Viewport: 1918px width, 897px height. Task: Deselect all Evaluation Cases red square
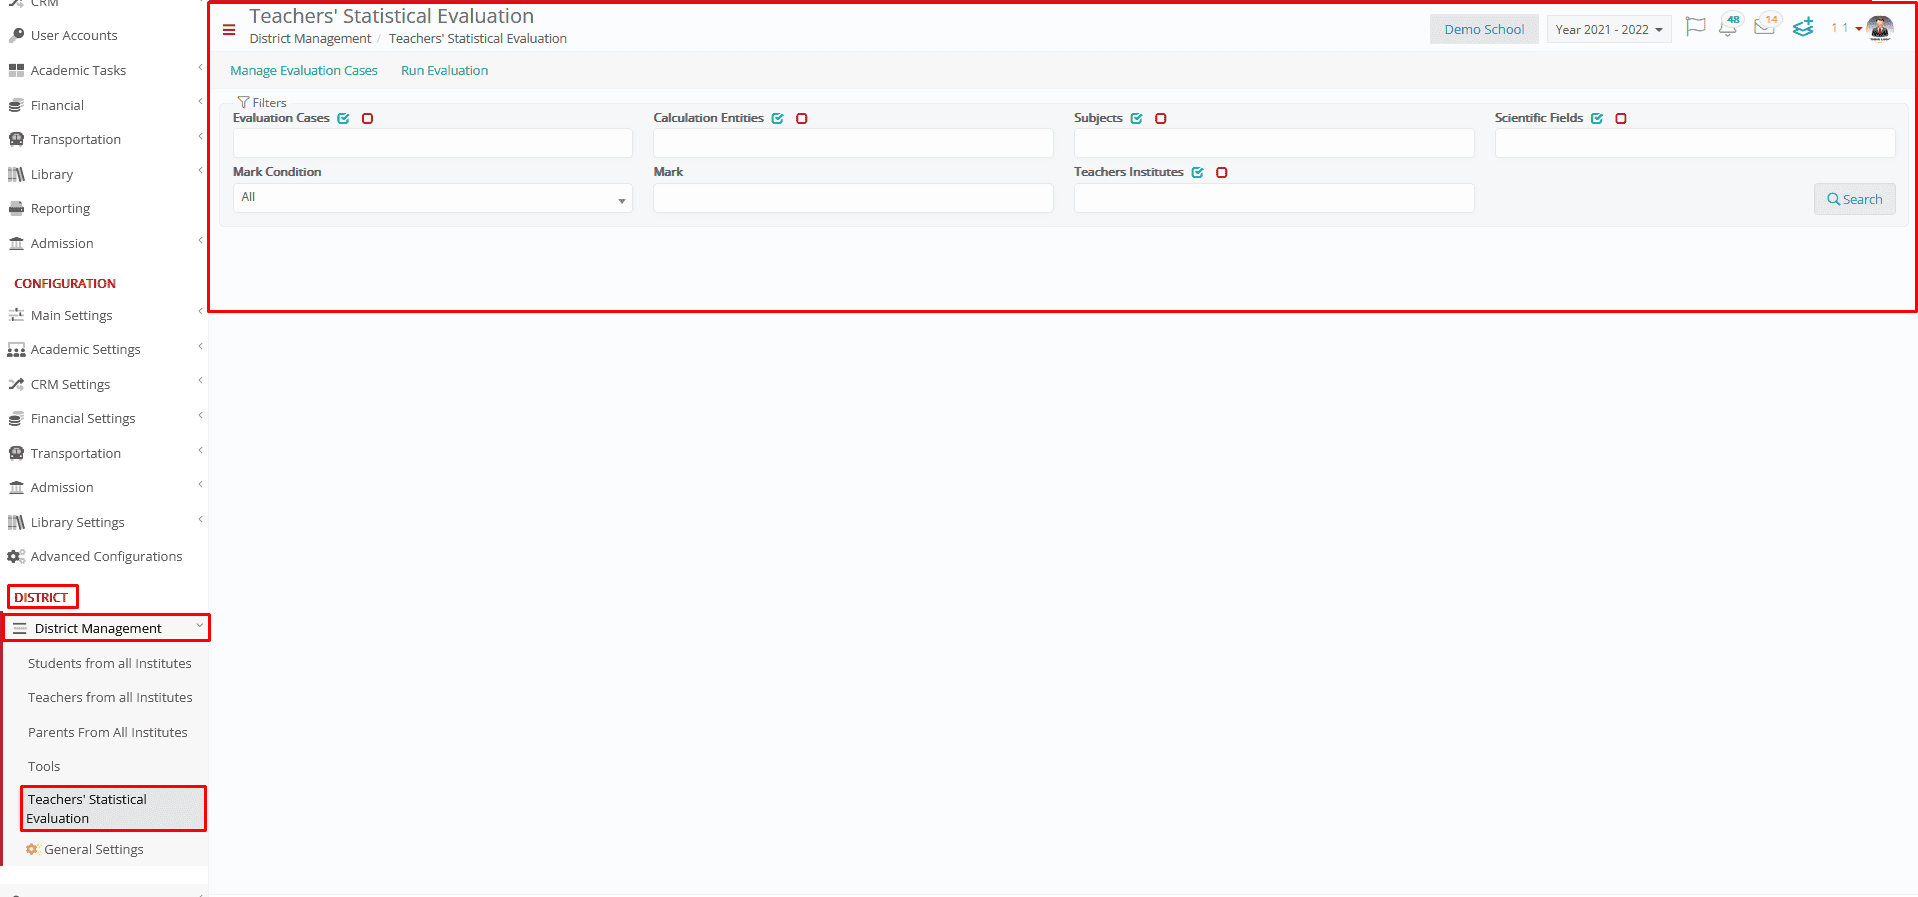point(367,118)
